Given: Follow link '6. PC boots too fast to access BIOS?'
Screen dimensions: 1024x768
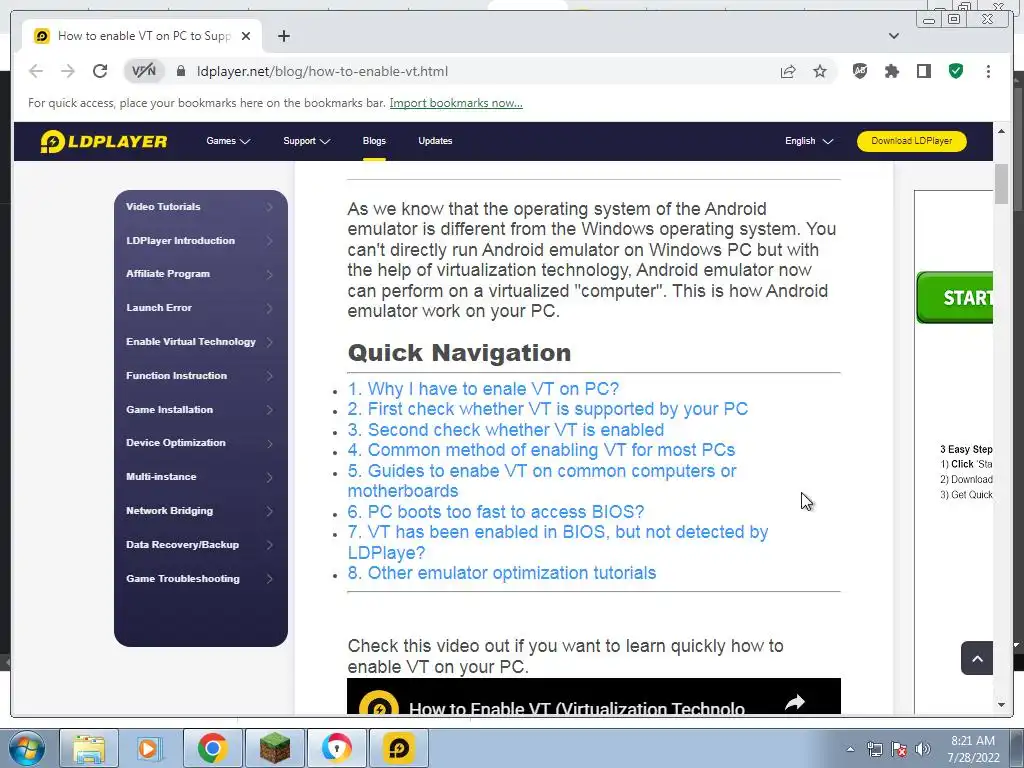Looking at the screenshot, I should [496, 511].
